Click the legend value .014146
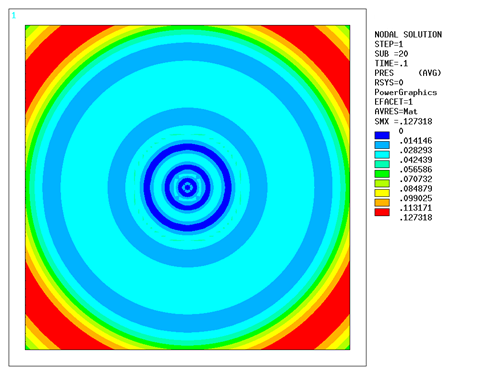Viewport: 500px width, 375px height. tap(416, 141)
